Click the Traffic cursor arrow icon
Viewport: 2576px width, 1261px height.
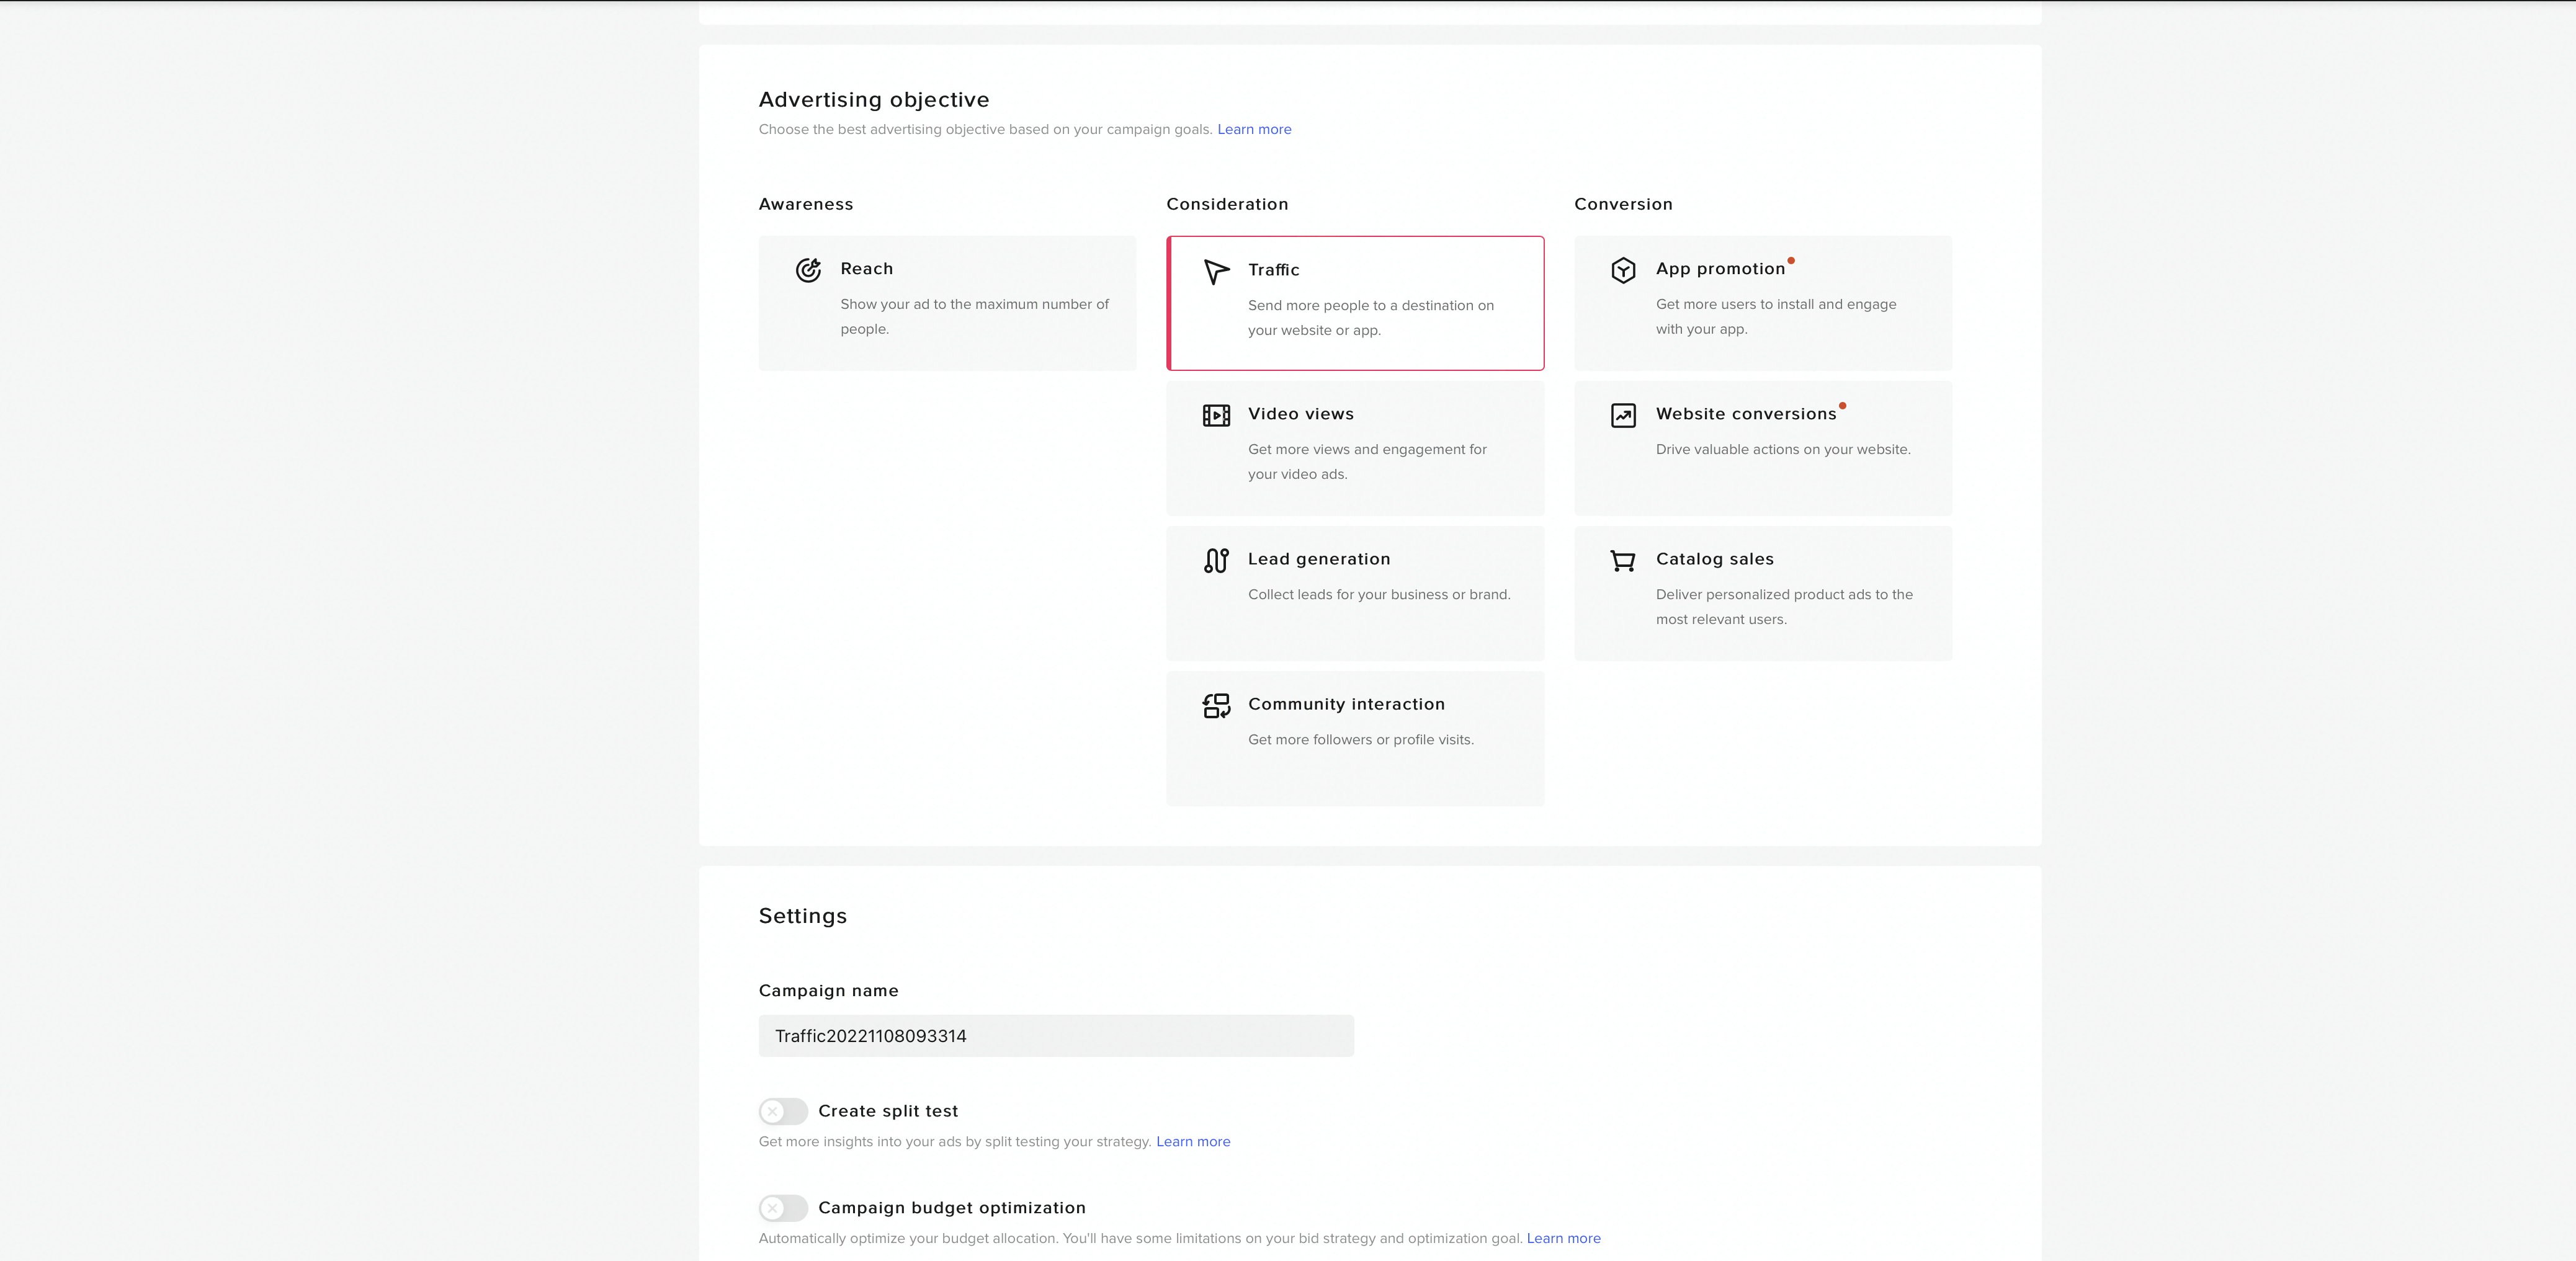pyautogui.click(x=1216, y=272)
